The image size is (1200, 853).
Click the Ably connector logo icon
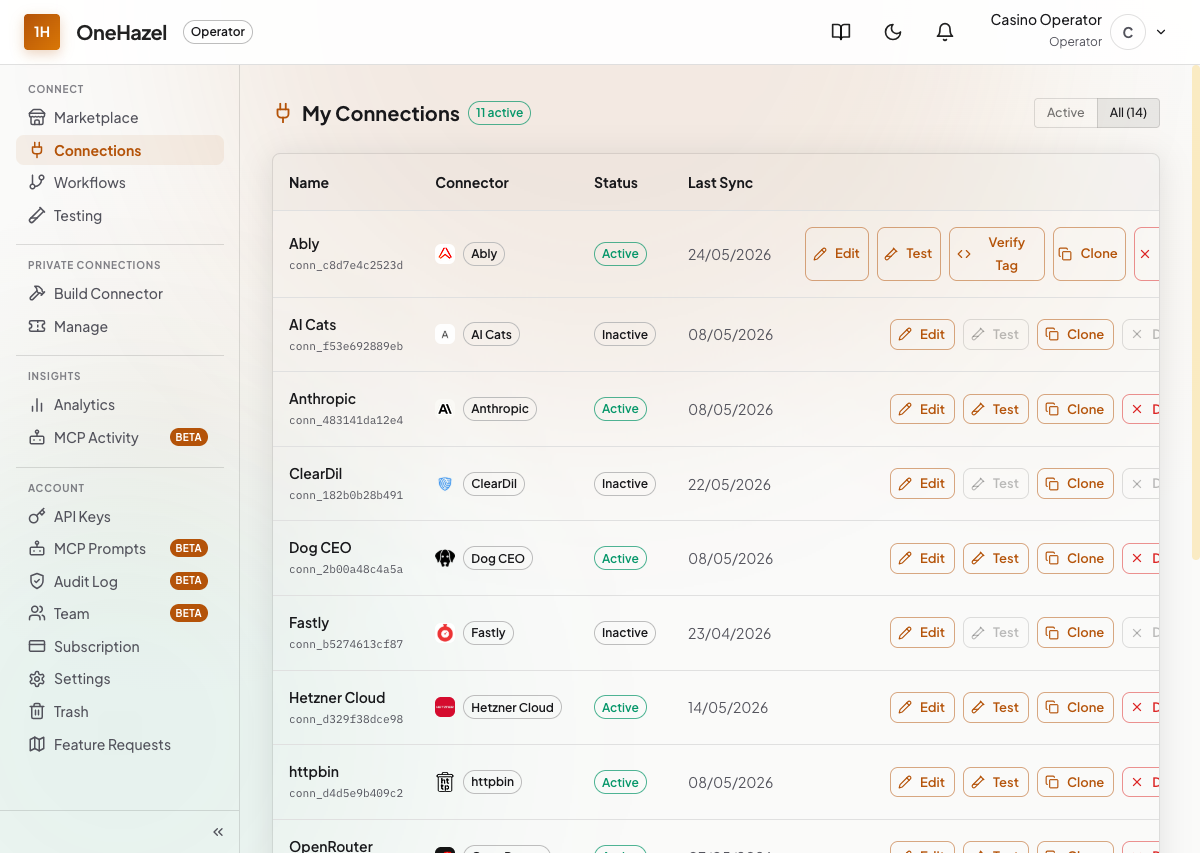(x=445, y=254)
